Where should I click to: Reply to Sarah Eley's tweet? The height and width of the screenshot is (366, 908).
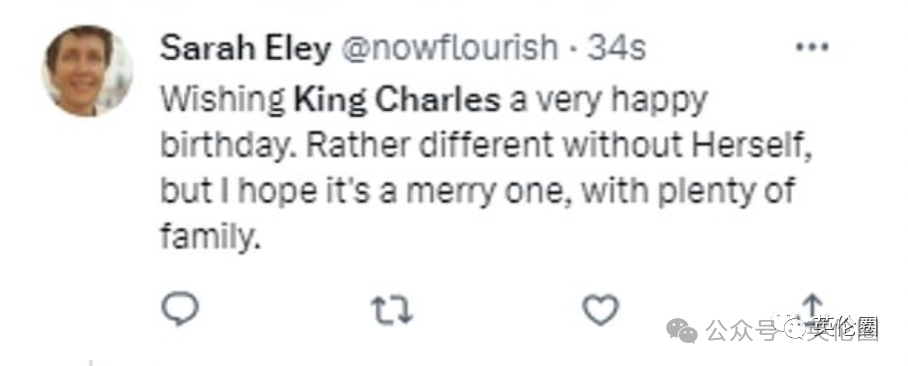point(180,310)
